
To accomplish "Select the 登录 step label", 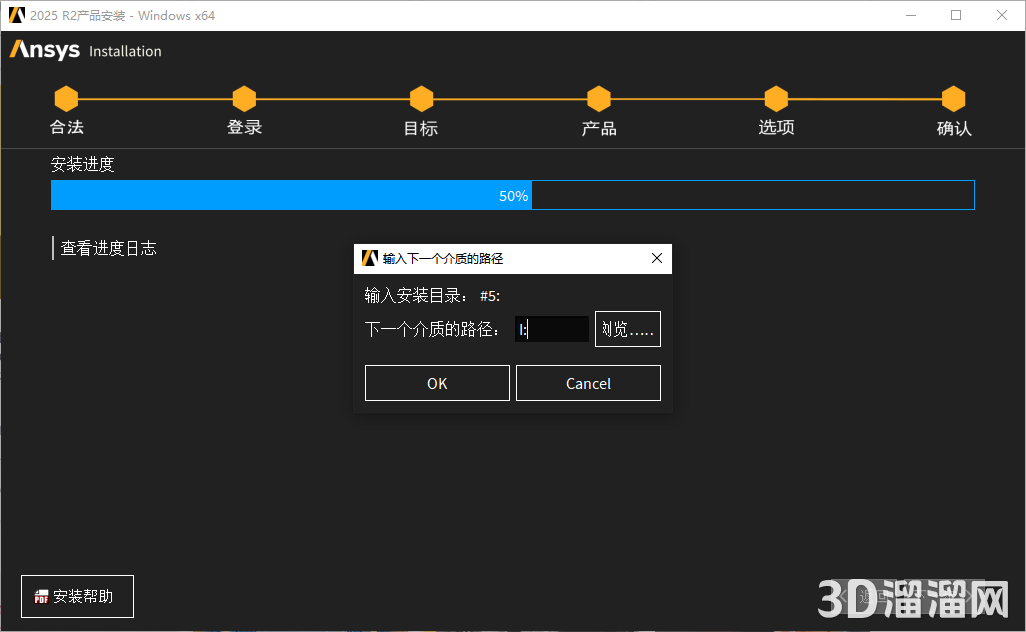I will 244,127.
